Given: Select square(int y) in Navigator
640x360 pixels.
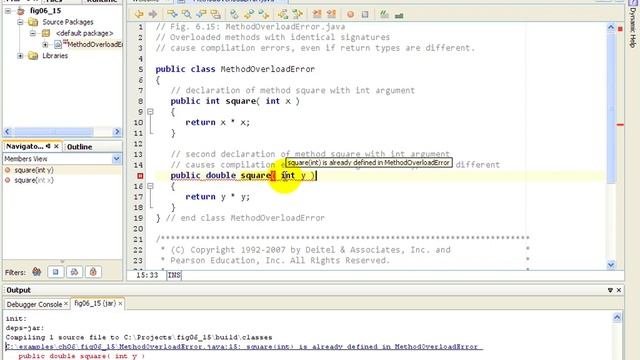Looking at the screenshot, I should tap(34, 170).
